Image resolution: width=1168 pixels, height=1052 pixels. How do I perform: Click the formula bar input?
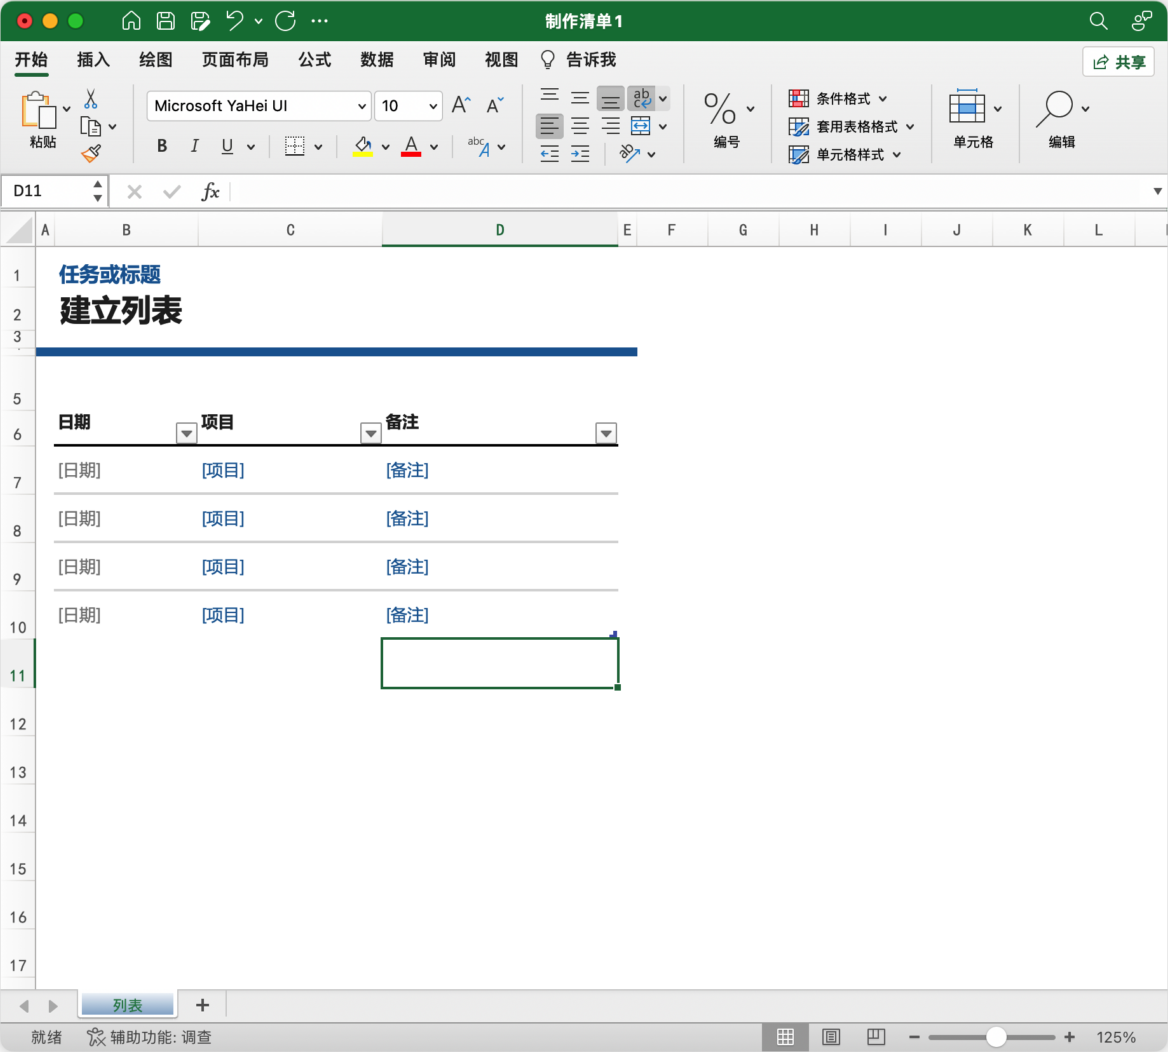coord(689,191)
